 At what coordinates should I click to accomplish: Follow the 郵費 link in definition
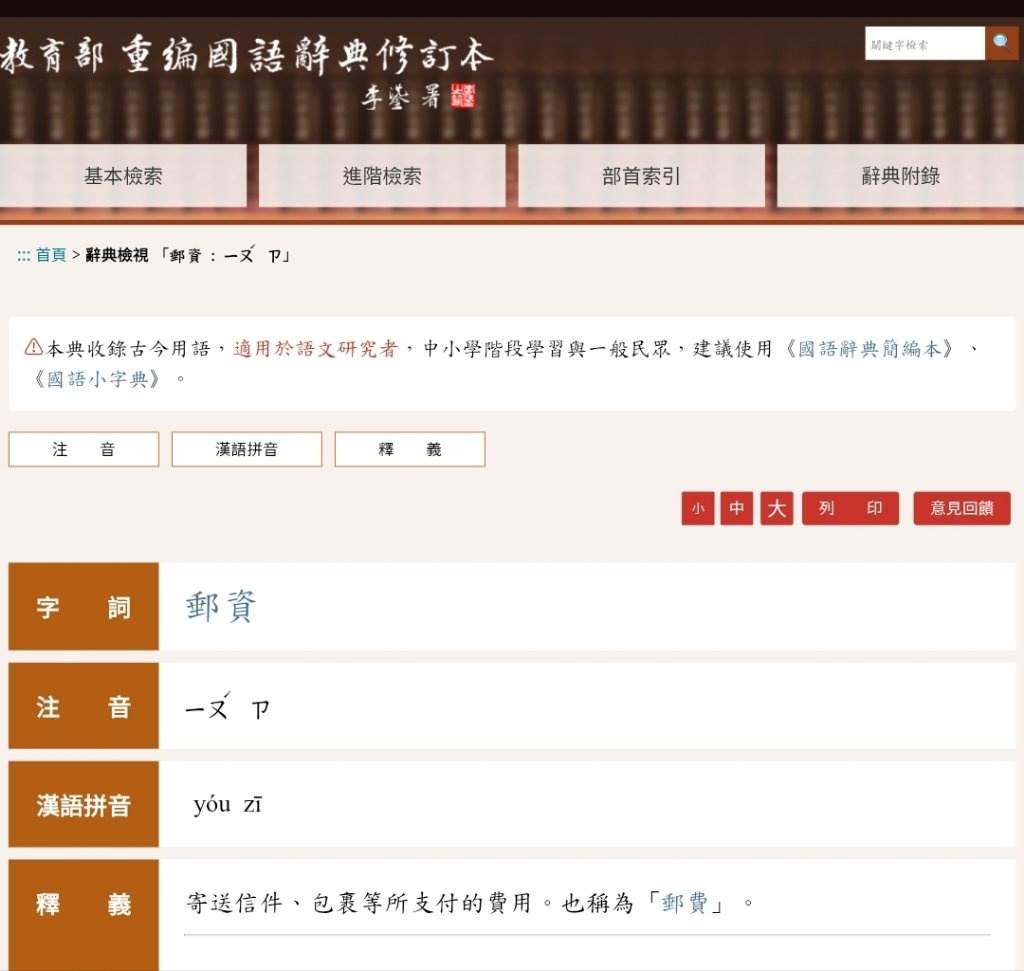point(684,902)
